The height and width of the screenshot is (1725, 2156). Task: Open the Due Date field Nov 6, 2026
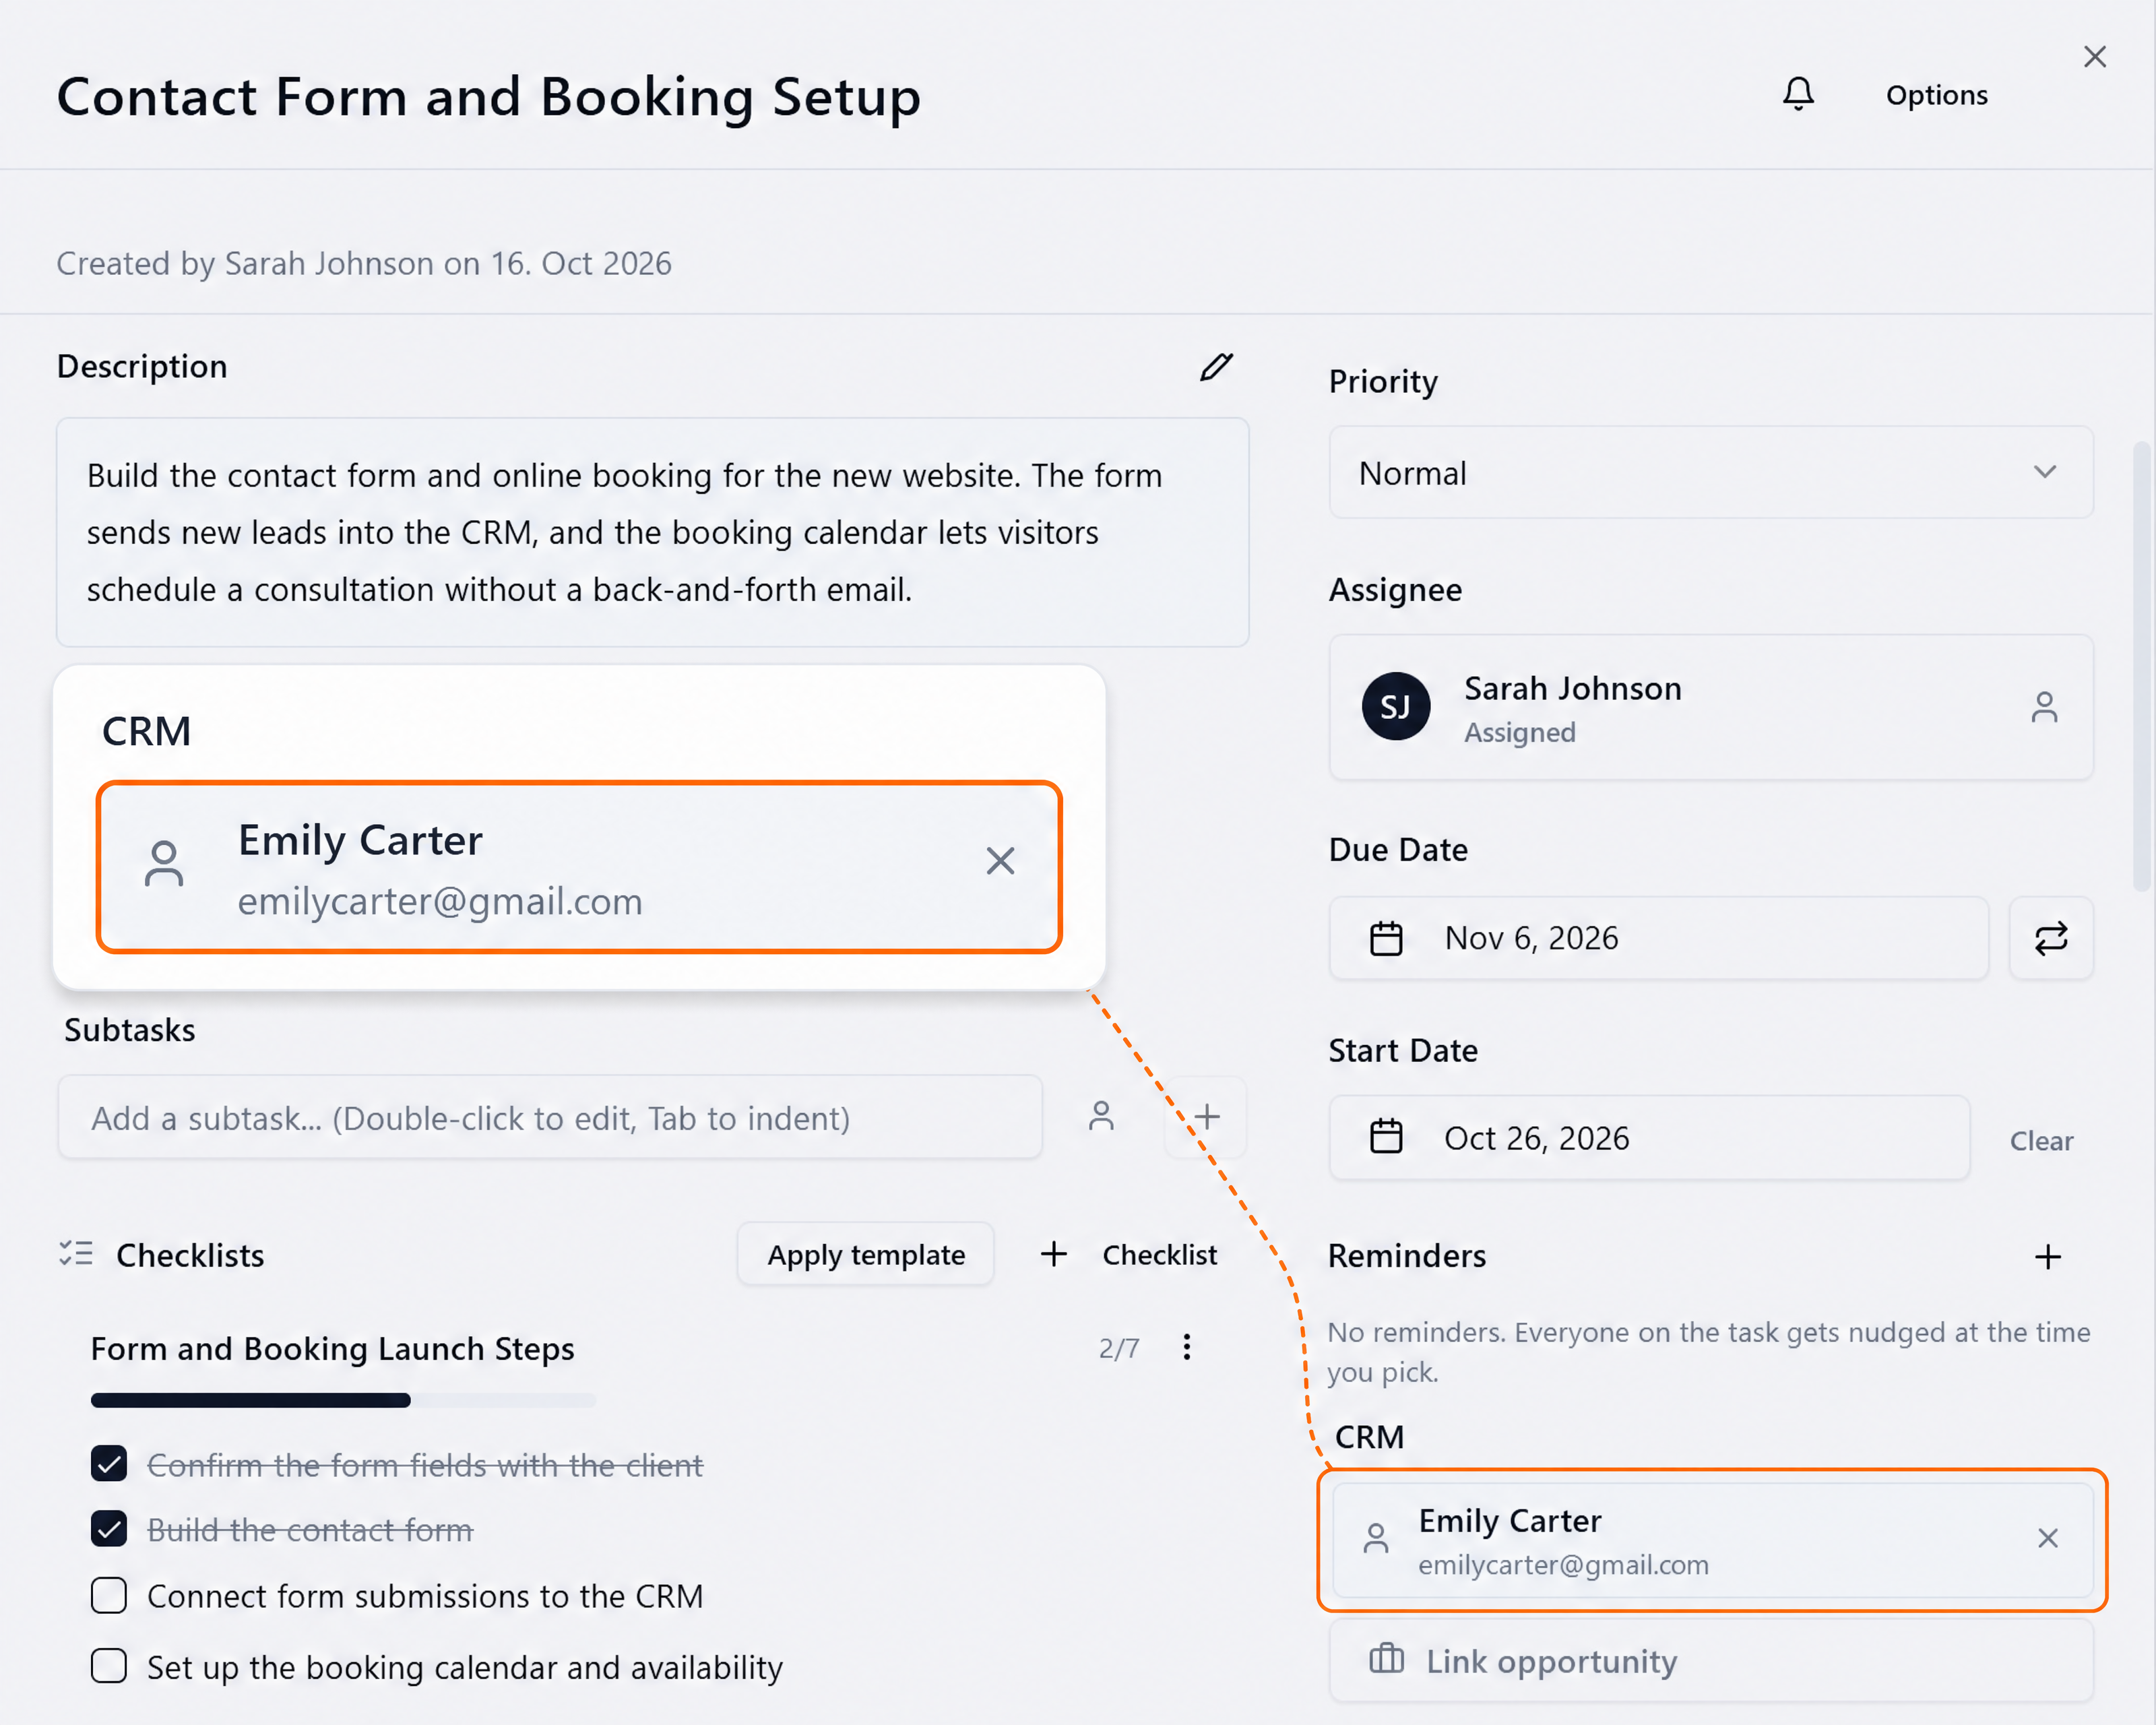[x=1658, y=938]
